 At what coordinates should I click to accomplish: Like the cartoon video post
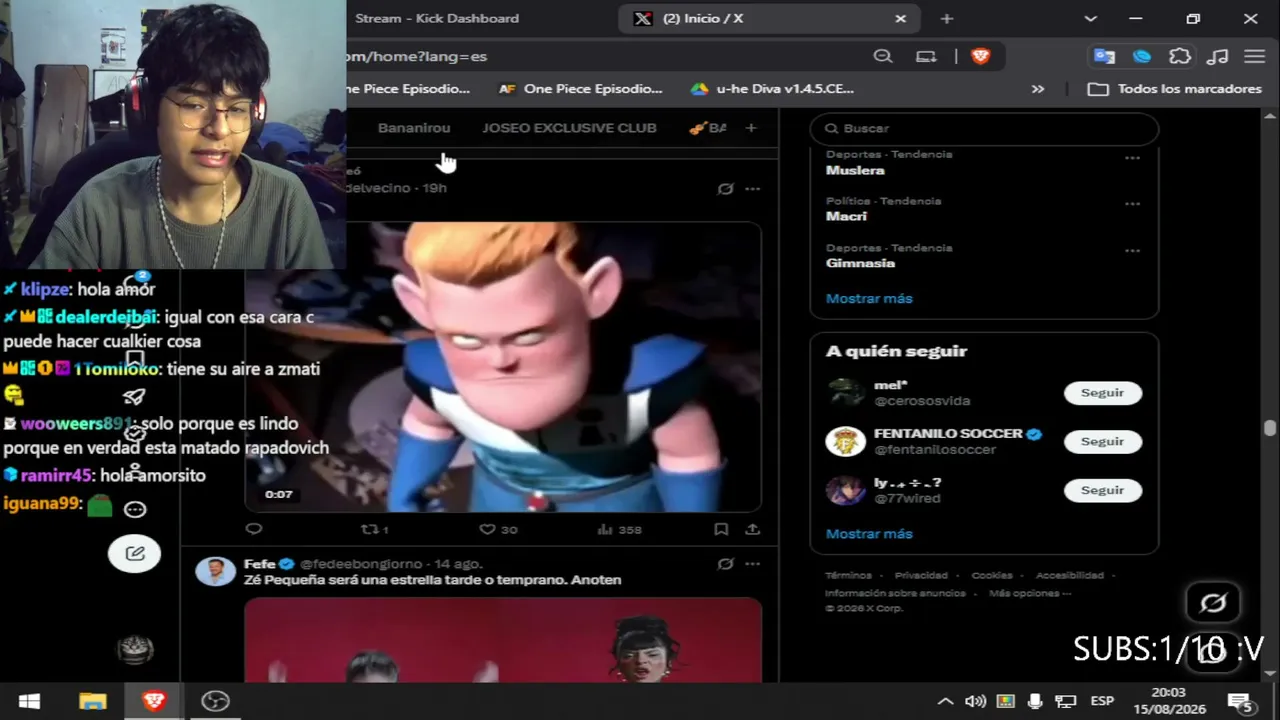click(x=497, y=529)
